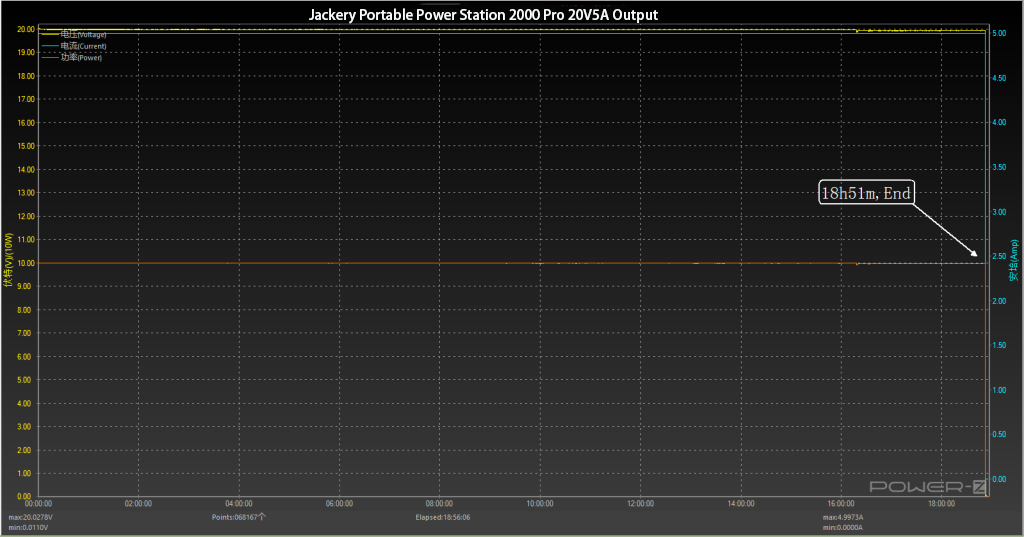The width and height of the screenshot is (1024, 537).
Task: Select the 2.50 amp axis label
Action: pyautogui.click(x=999, y=256)
